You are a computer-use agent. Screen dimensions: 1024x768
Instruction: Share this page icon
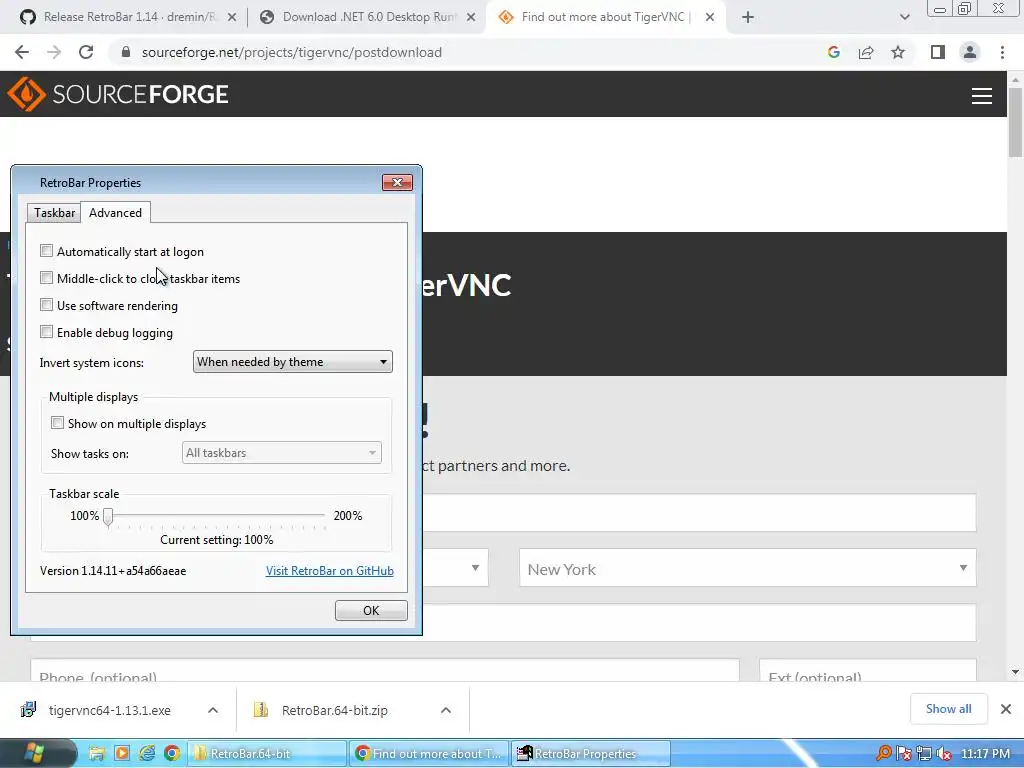click(866, 52)
